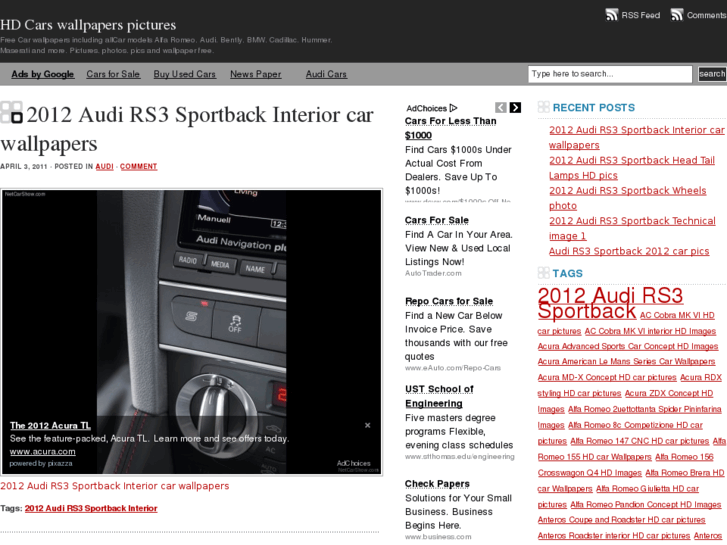The width and height of the screenshot is (727, 545).
Task: Open Cars For Sale ad heading
Action: coord(437,220)
